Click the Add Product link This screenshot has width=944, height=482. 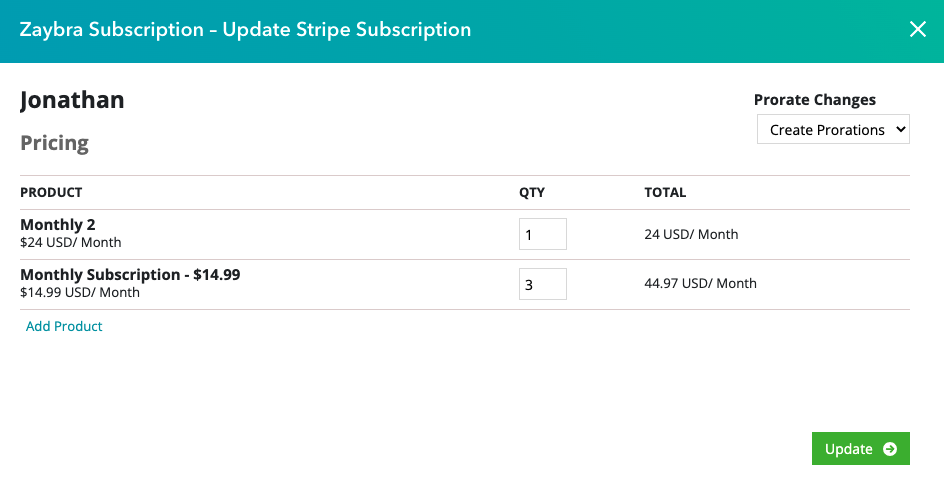[64, 326]
